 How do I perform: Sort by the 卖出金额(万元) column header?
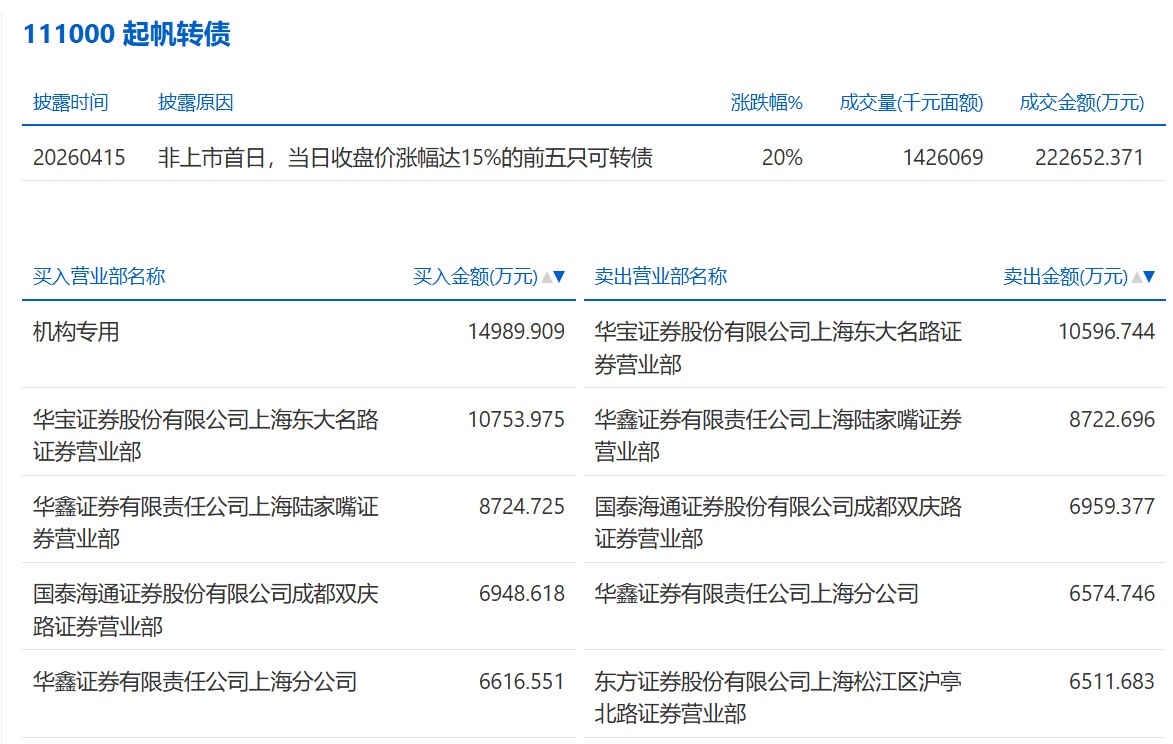click(1065, 277)
